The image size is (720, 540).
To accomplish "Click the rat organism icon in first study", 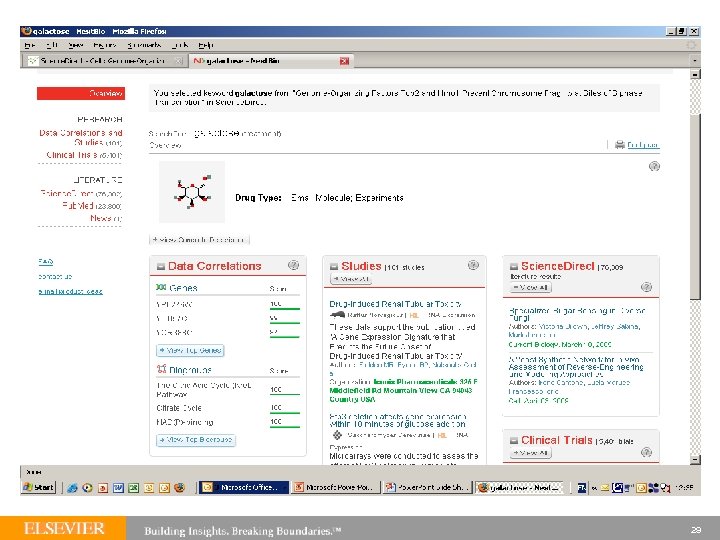I will click(x=338, y=315).
